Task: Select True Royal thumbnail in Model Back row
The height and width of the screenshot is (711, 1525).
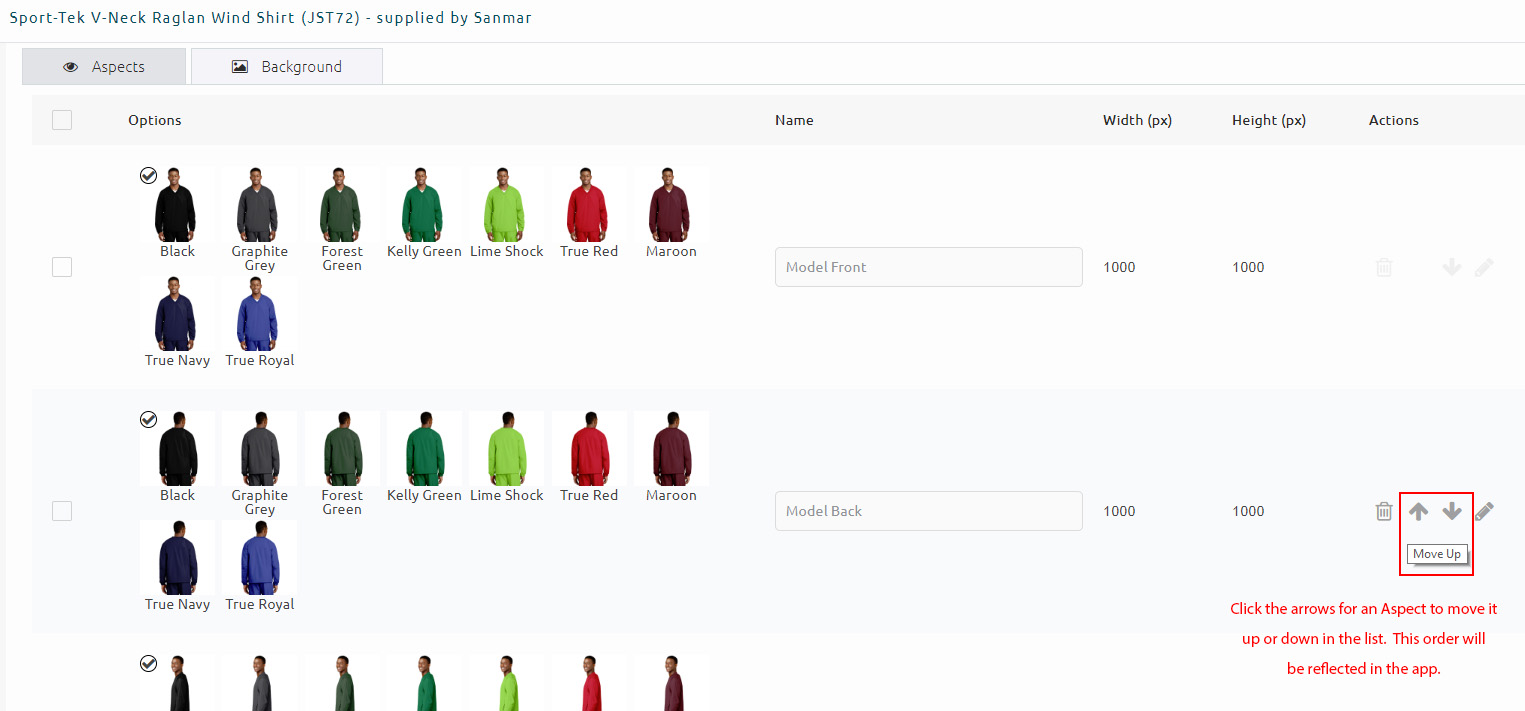Action: (x=260, y=558)
